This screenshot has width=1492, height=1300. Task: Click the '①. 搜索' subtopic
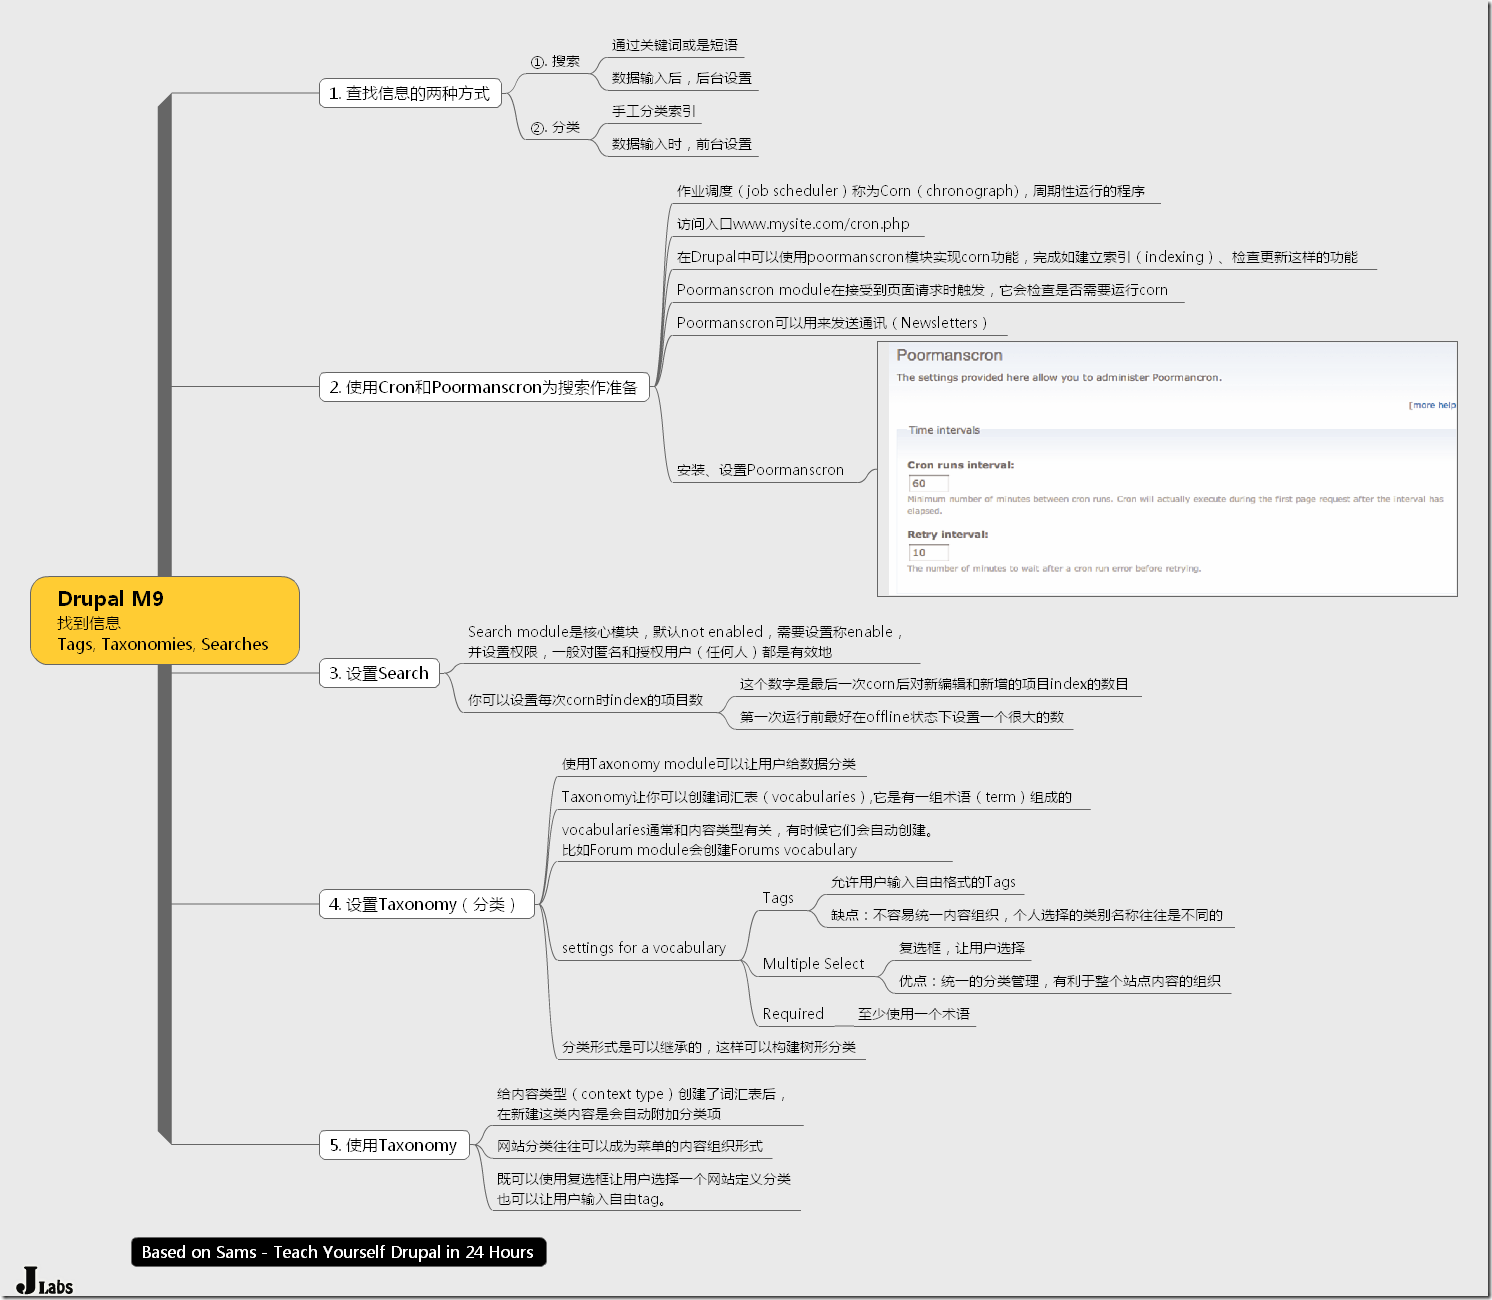555,61
